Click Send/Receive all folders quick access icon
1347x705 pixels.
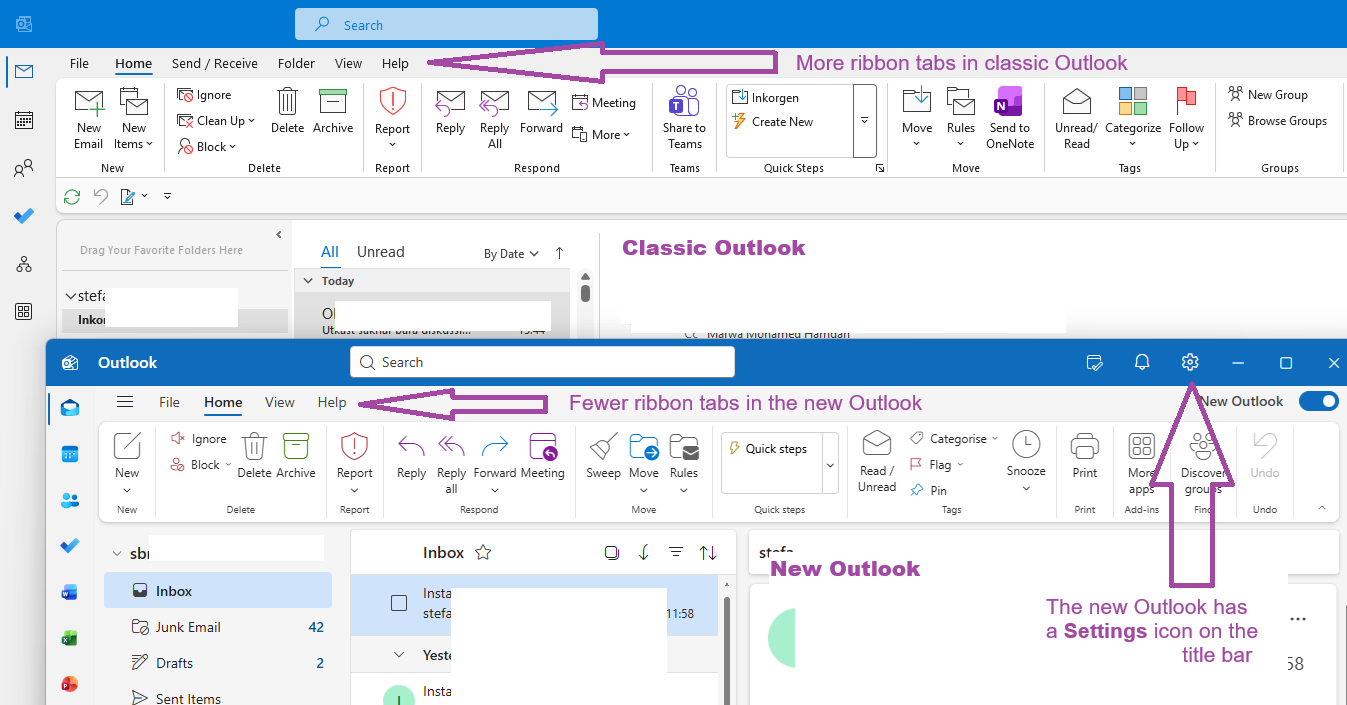72,196
